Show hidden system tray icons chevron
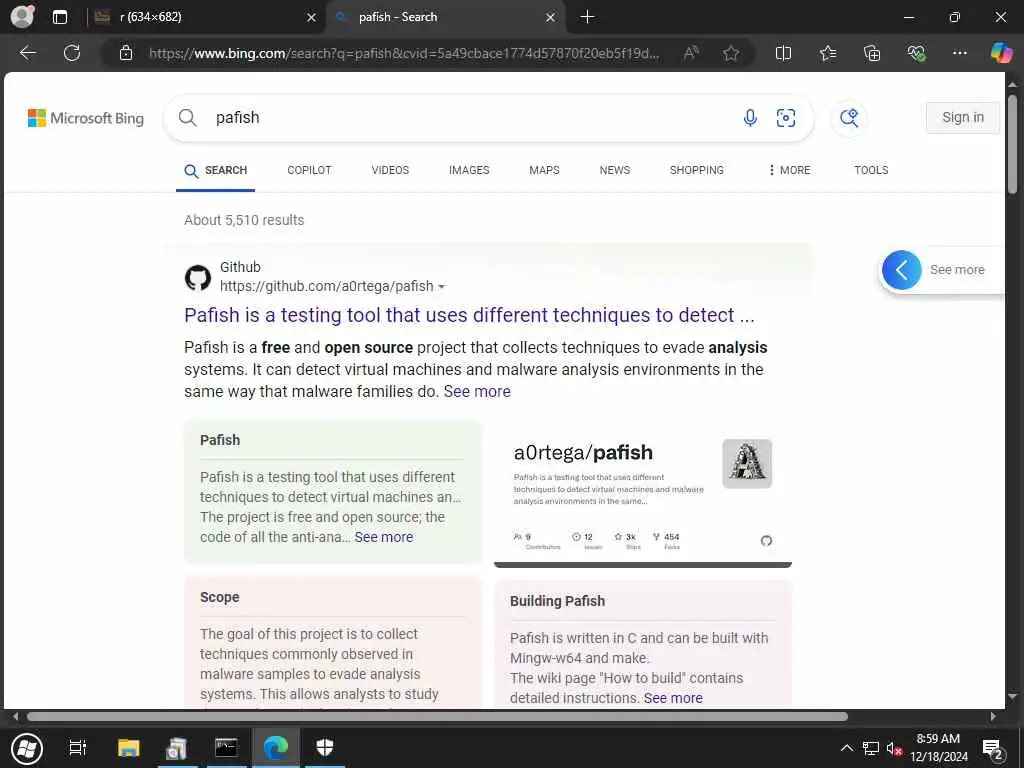Viewport: 1024px width, 768px height. point(846,748)
